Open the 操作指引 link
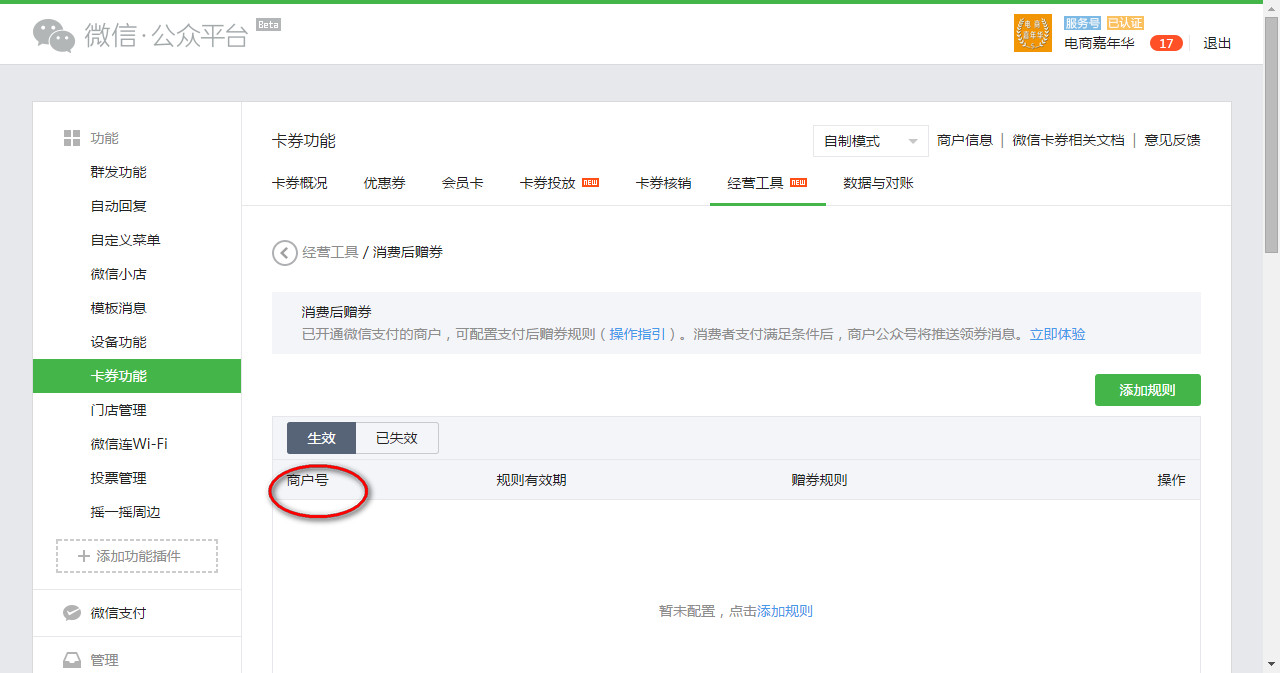Screen dimensions: 1280x673 (638, 334)
